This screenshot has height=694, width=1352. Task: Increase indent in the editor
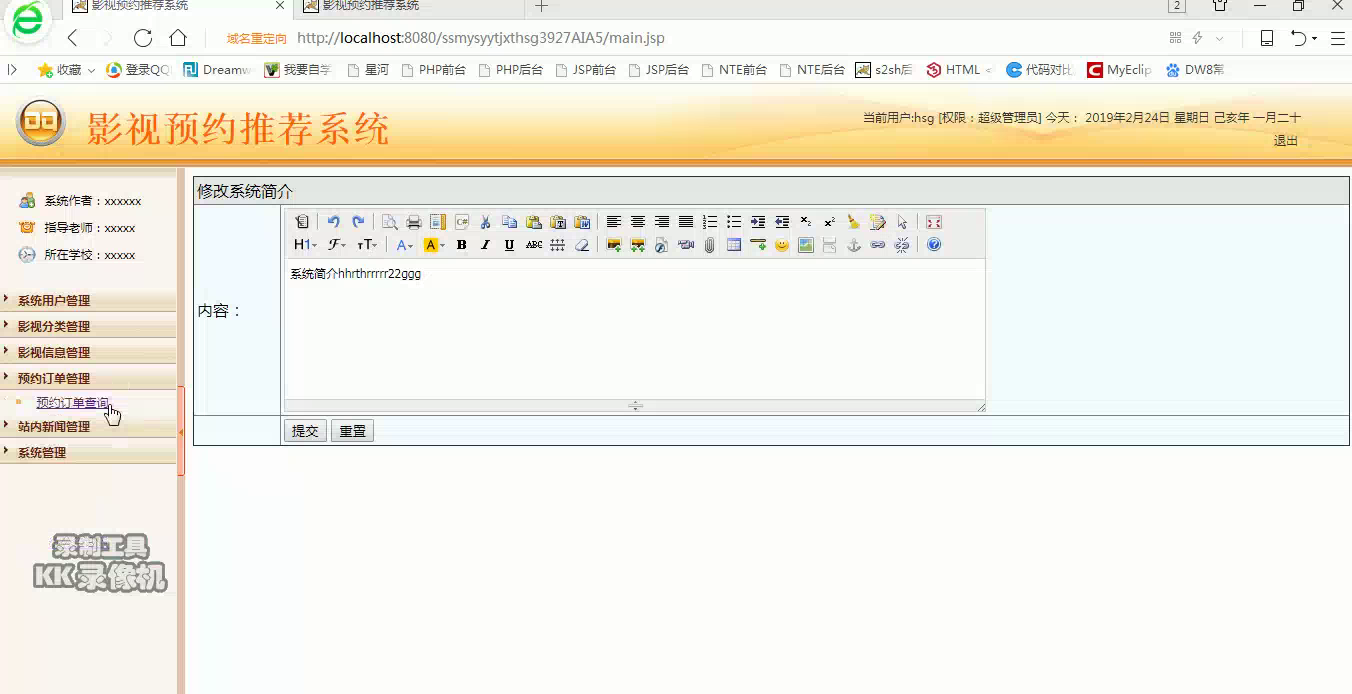pos(758,222)
